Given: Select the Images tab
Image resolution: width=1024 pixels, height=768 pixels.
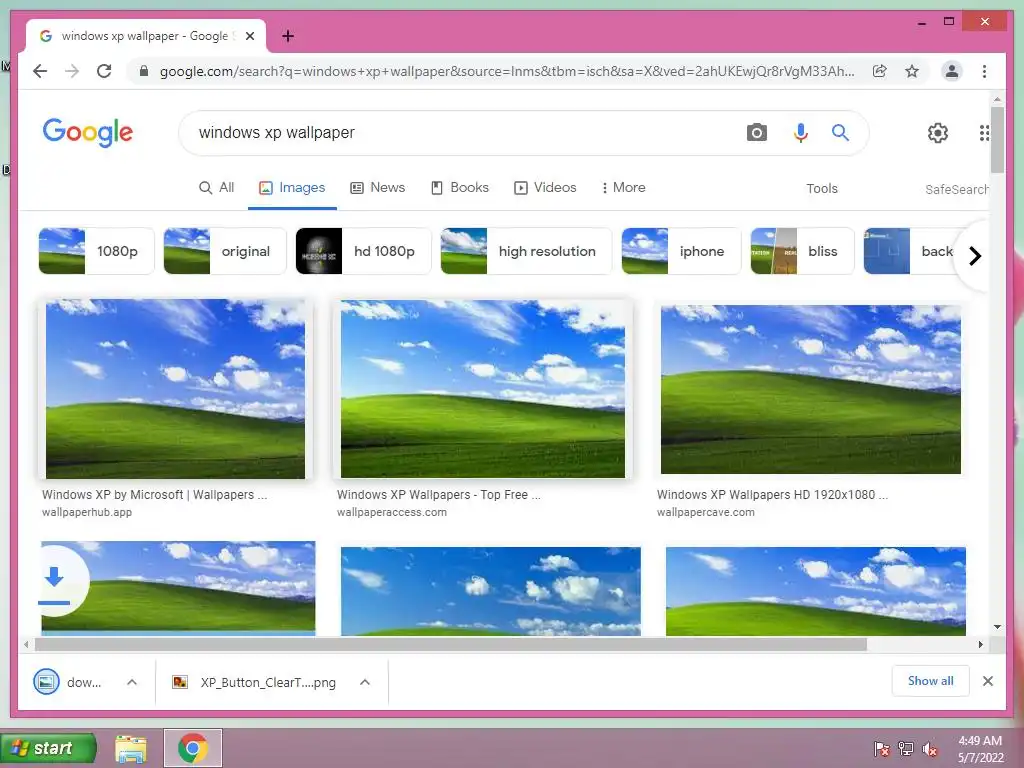Looking at the screenshot, I should pos(292,187).
